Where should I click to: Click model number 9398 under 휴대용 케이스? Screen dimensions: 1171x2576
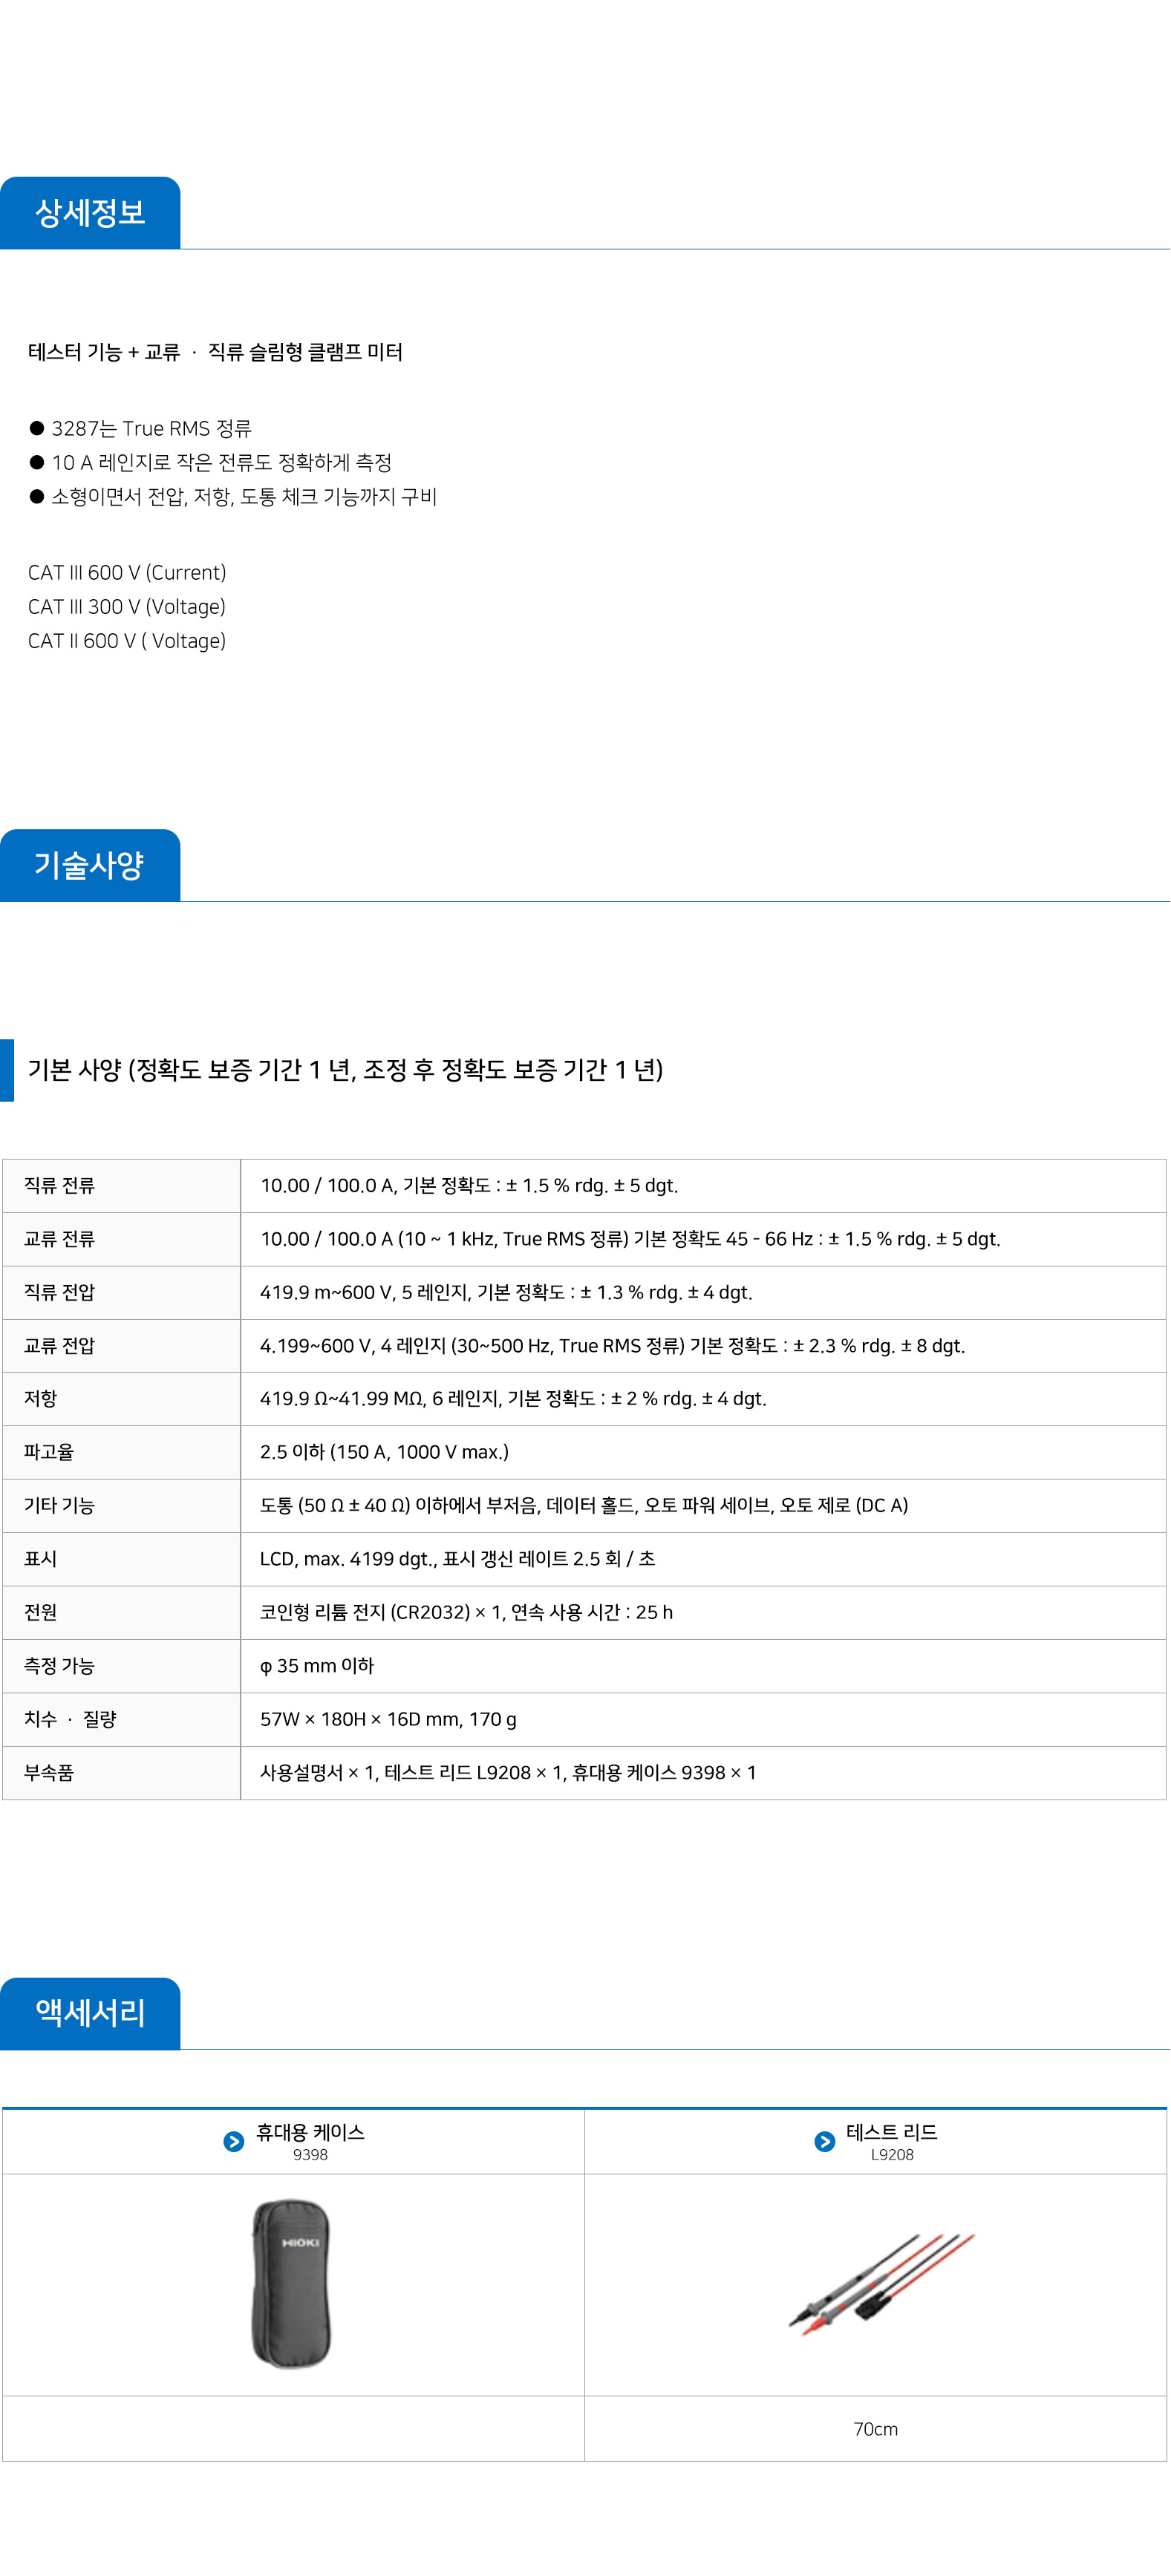click(310, 2155)
